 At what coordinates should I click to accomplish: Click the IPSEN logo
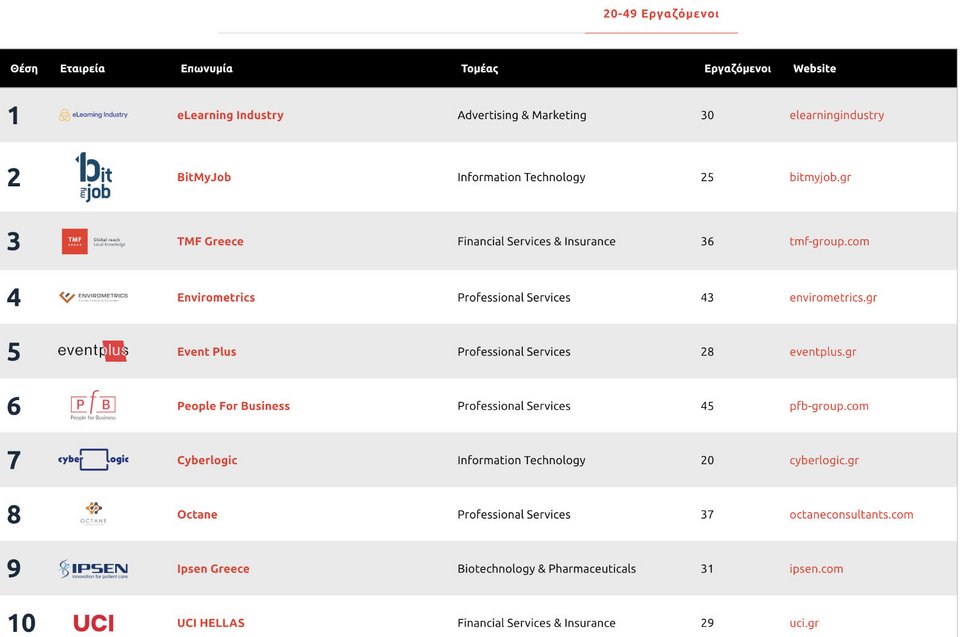pyautogui.click(x=93, y=569)
